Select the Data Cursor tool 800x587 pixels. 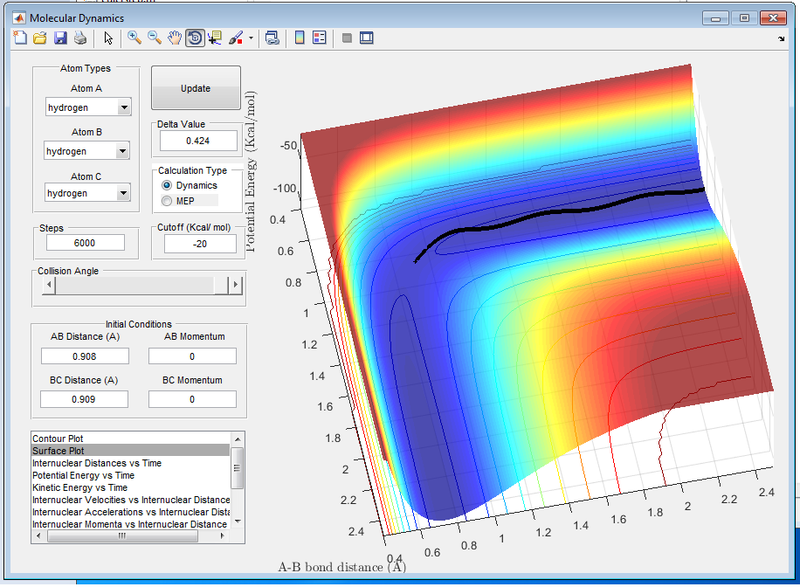(x=214, y=39)
